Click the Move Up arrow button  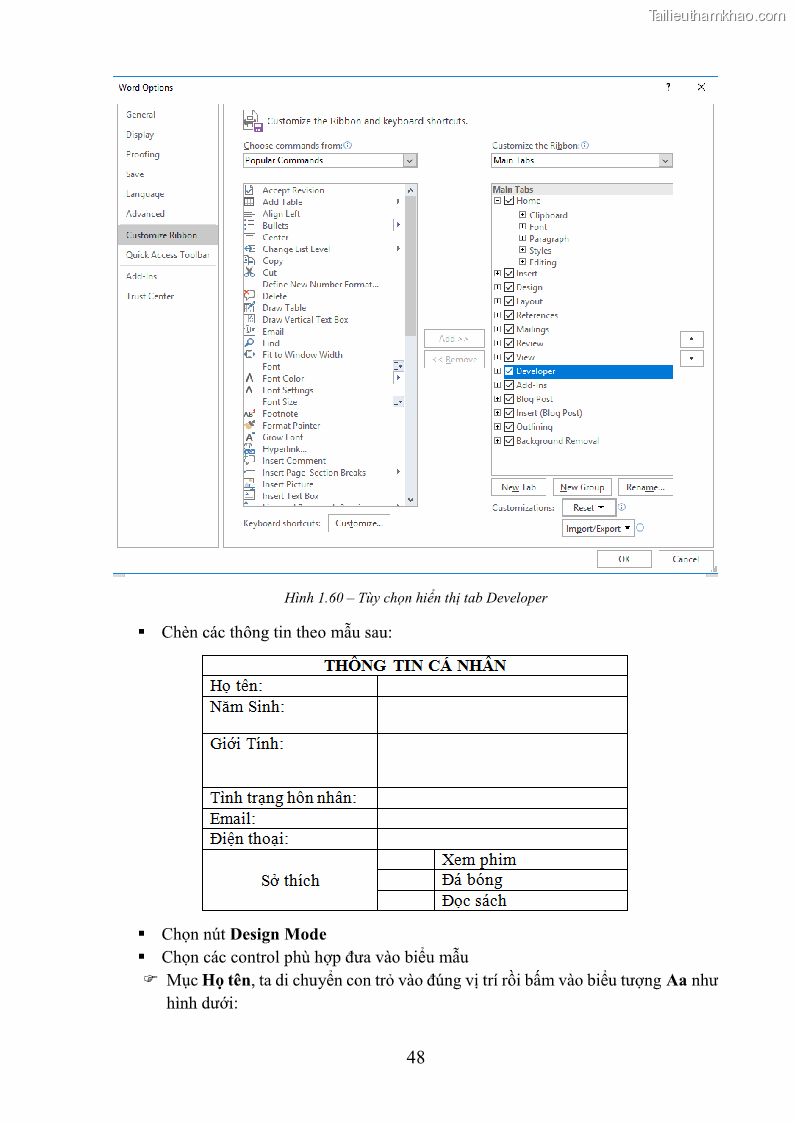691,339
